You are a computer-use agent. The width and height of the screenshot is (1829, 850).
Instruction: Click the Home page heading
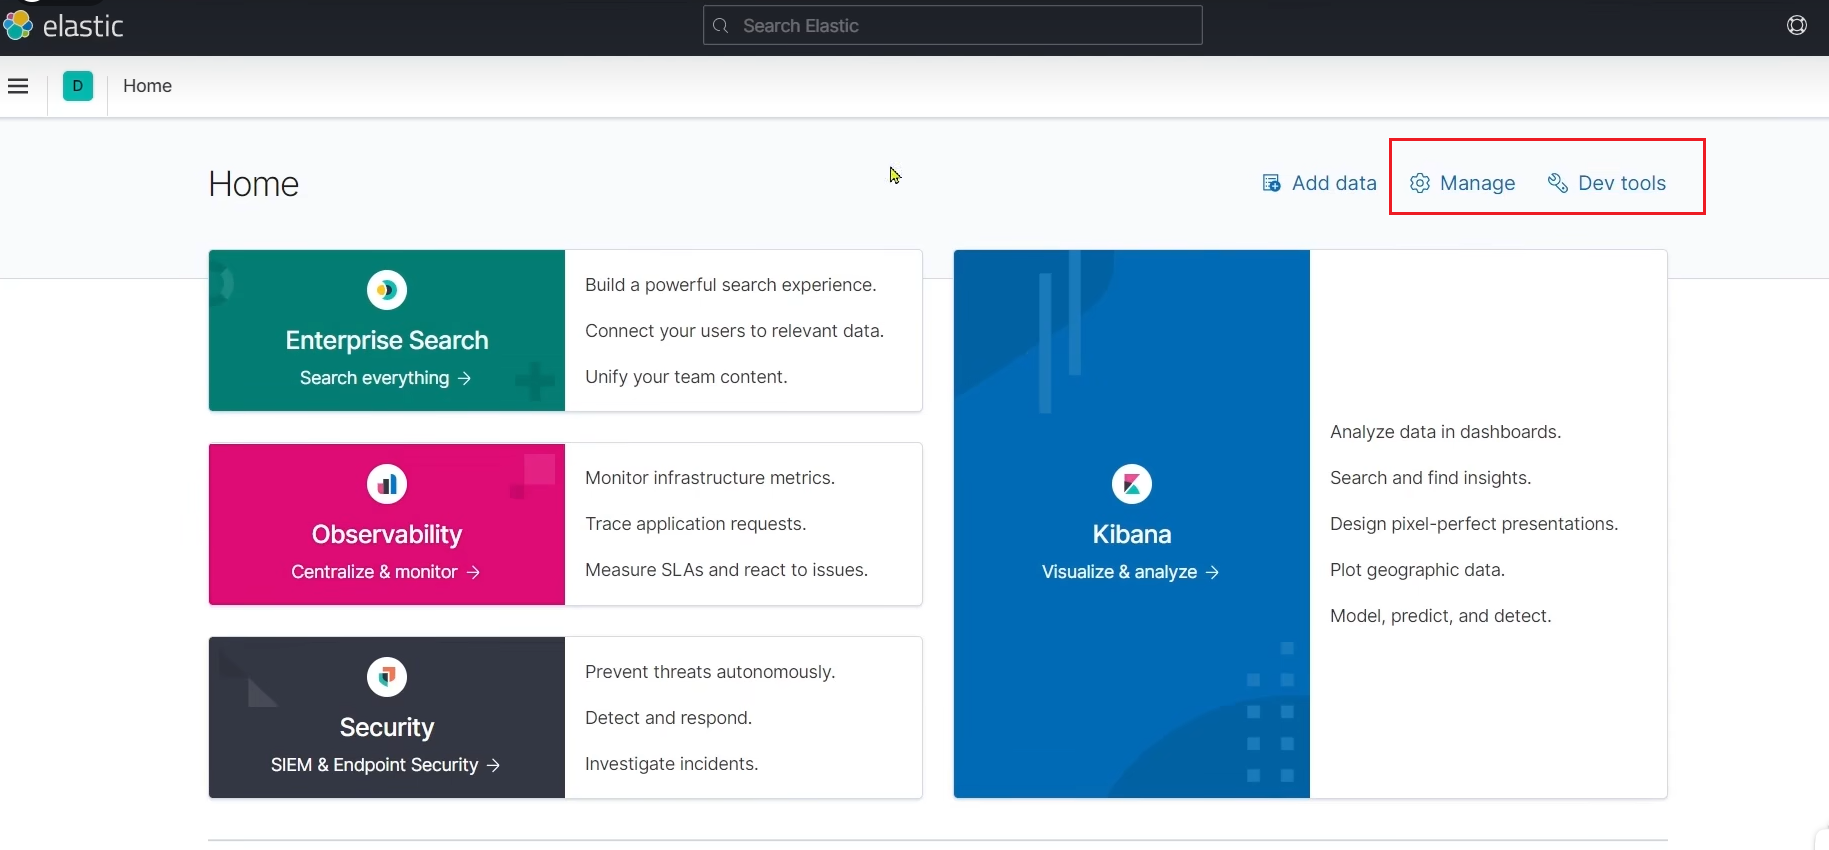coord(254,184)
